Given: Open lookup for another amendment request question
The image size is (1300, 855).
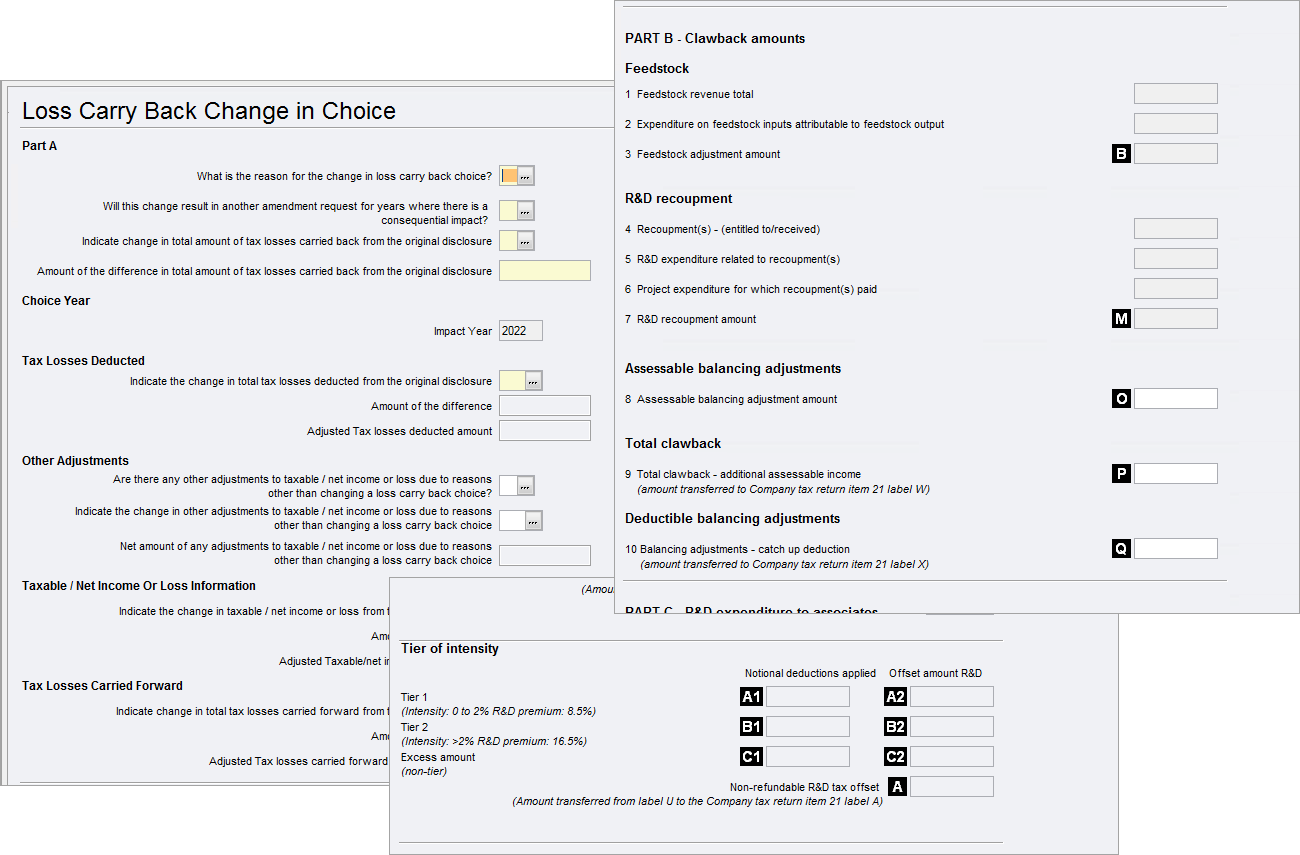Looking at the screenshot, I should pyautogui.click(x=526, y=210).
